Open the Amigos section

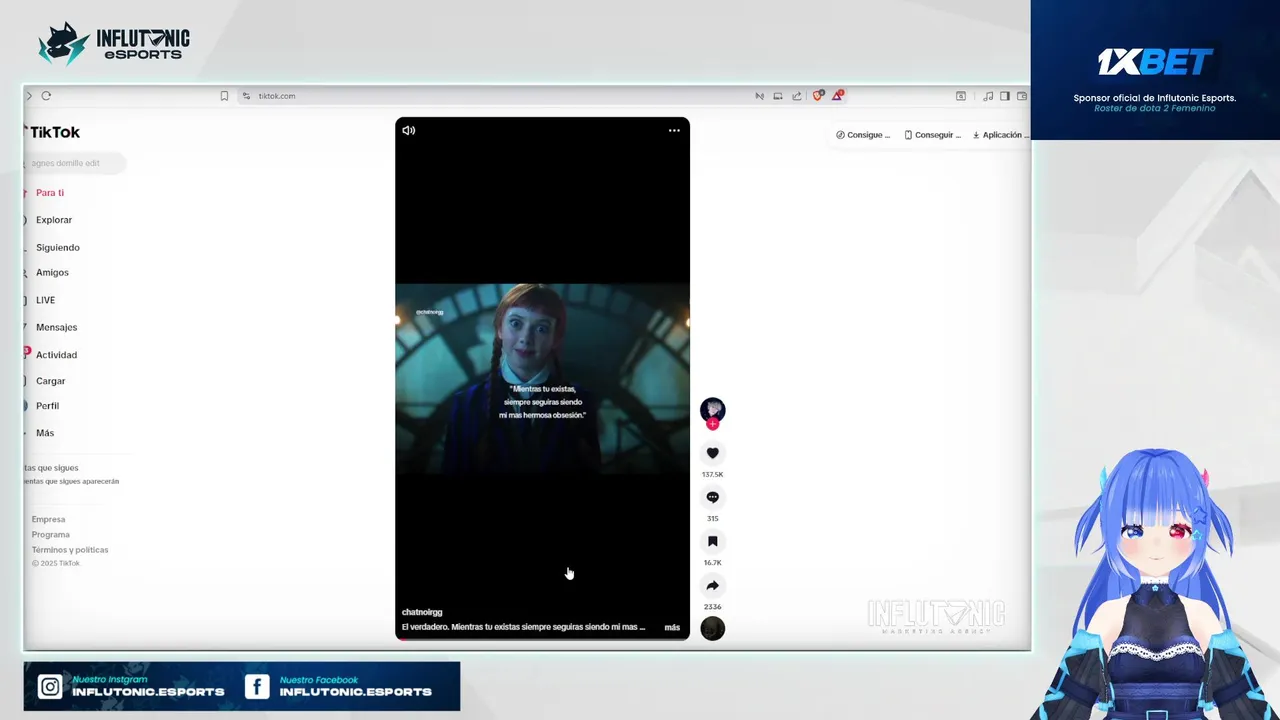(52, 272)
